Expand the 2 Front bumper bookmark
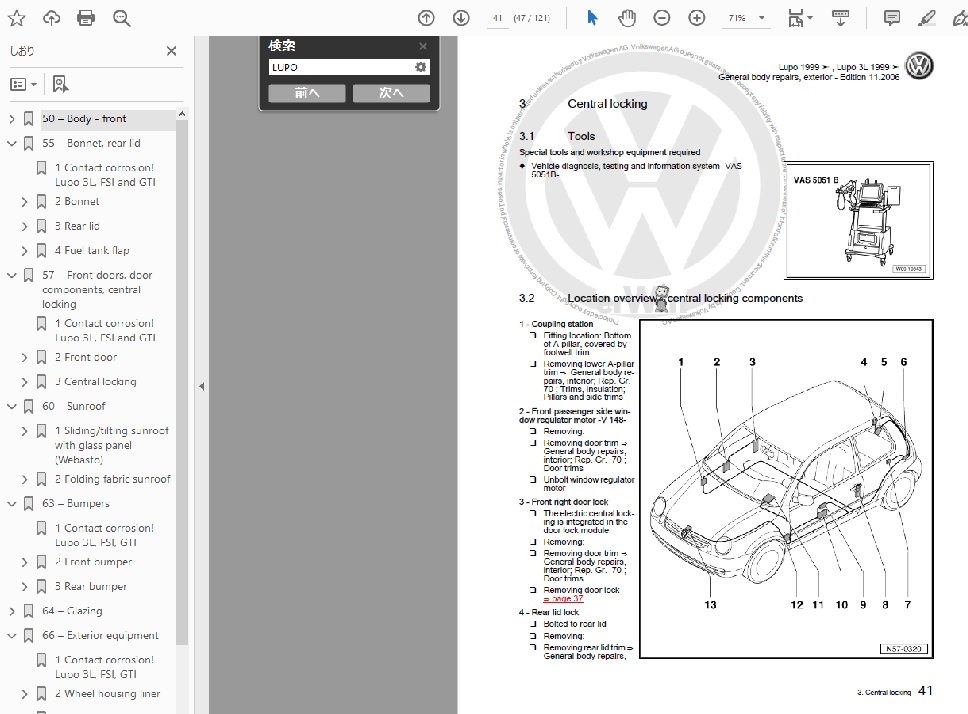This screenshot has height=714, width=968. pyautogui.click(x=24, y=562)
